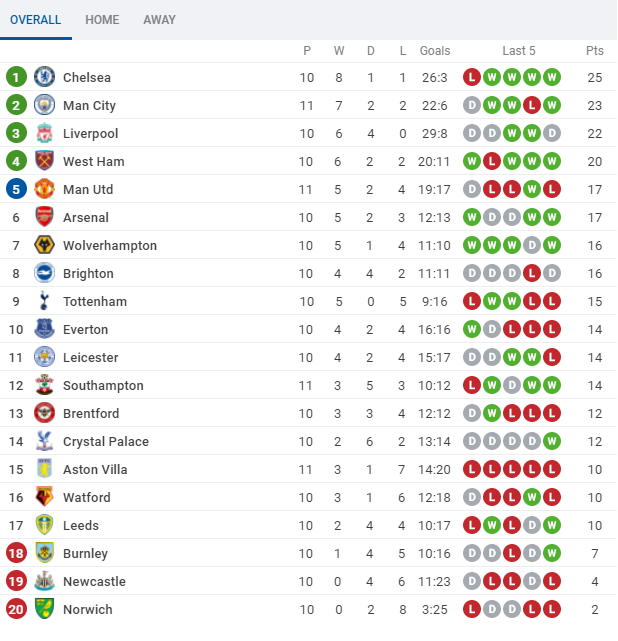Open the West Ham team link
The height and width of the screenshot is (641, 618).
(94, 161)
